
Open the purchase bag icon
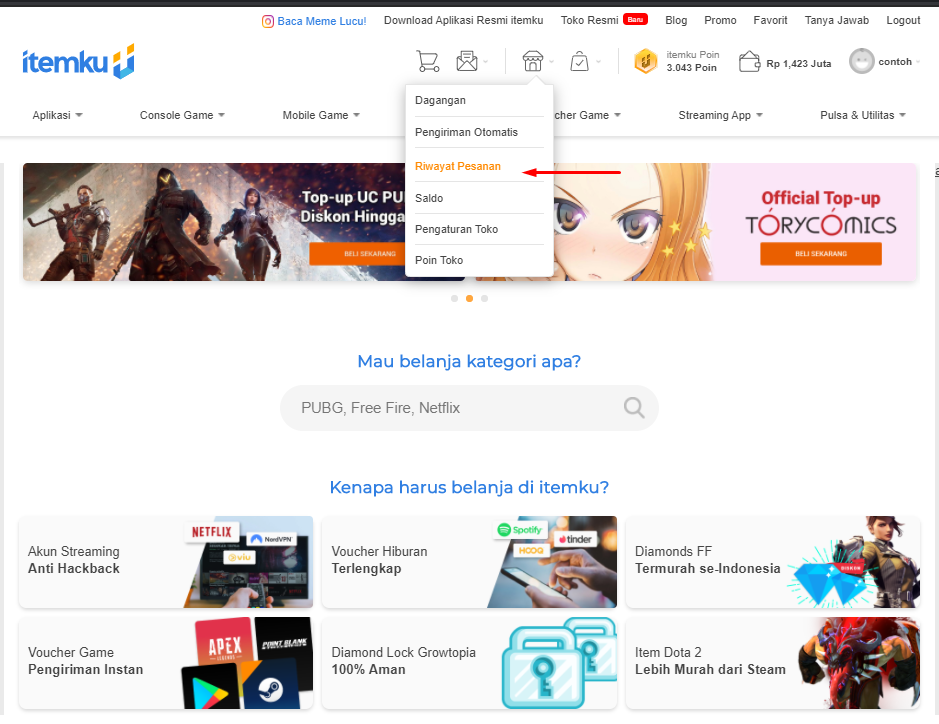(x=580, y=62)
